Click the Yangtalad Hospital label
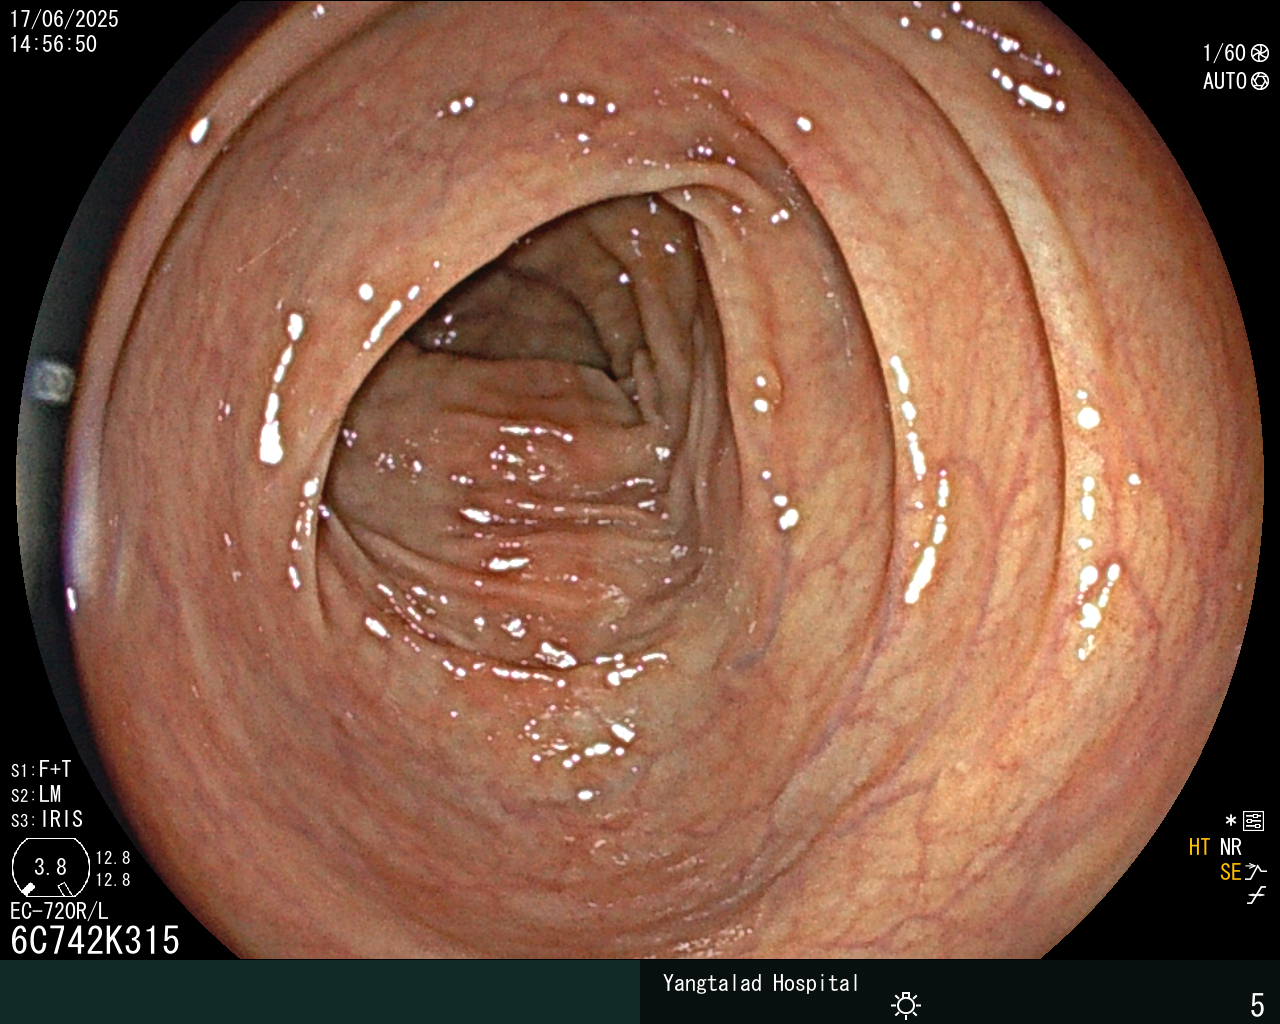This screenshot has height=1024, width=1280. [761, 983]
